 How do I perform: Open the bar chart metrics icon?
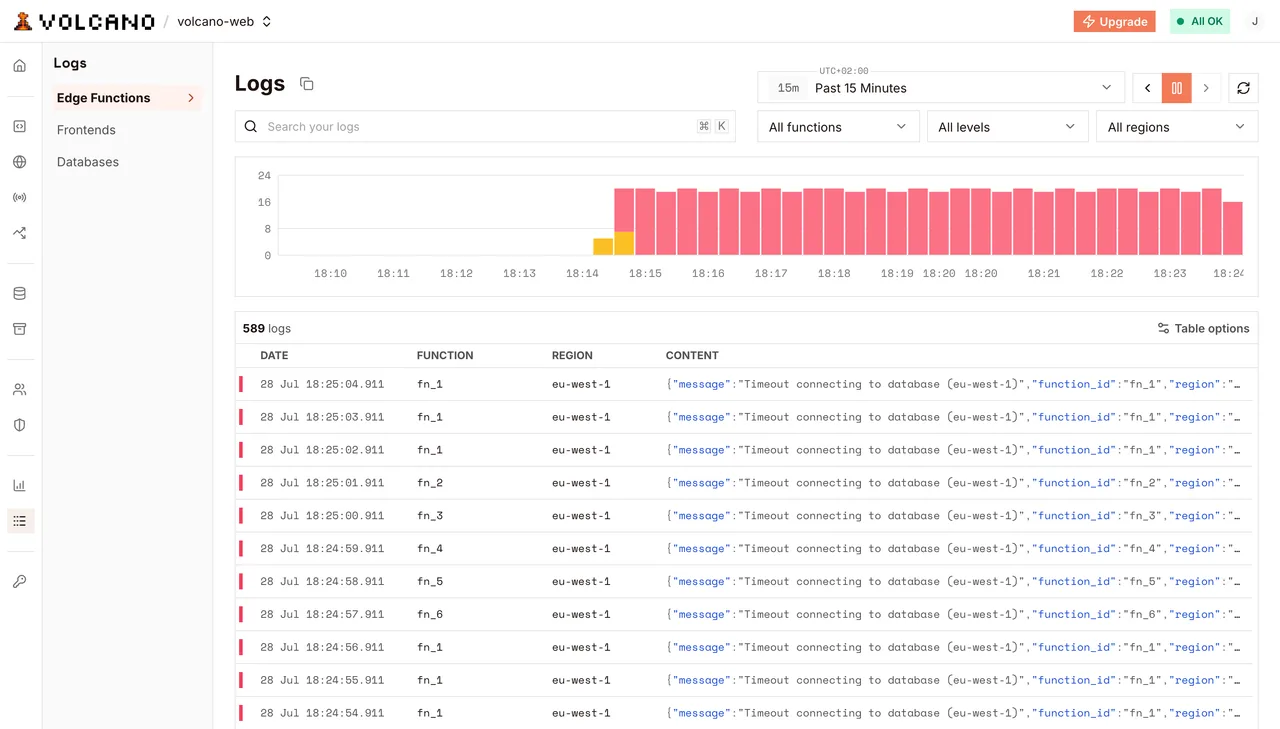19,486
